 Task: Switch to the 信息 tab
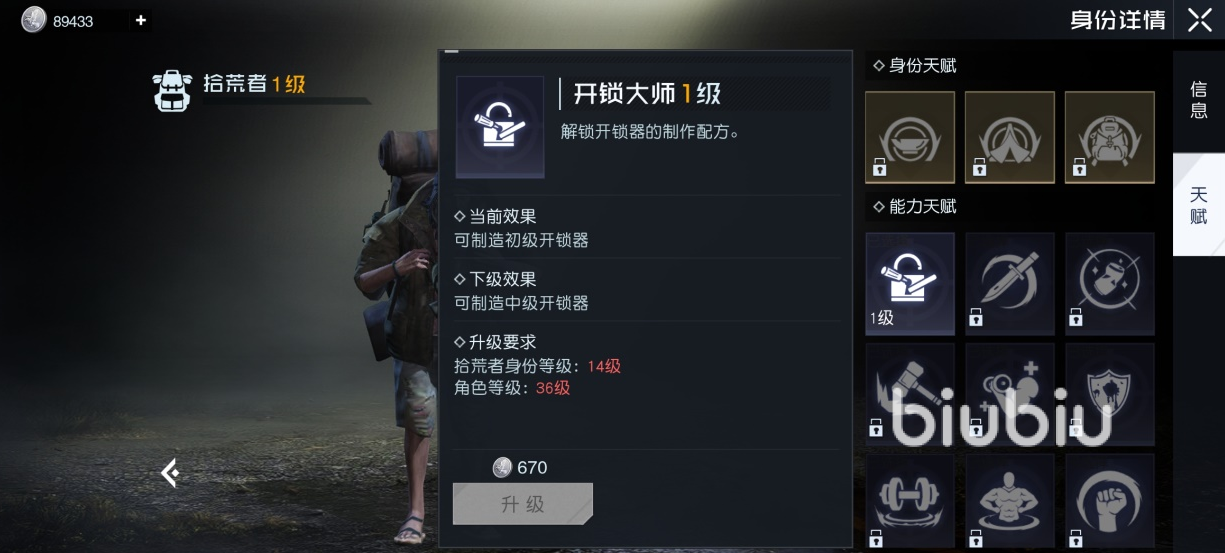coord(1199,101)
